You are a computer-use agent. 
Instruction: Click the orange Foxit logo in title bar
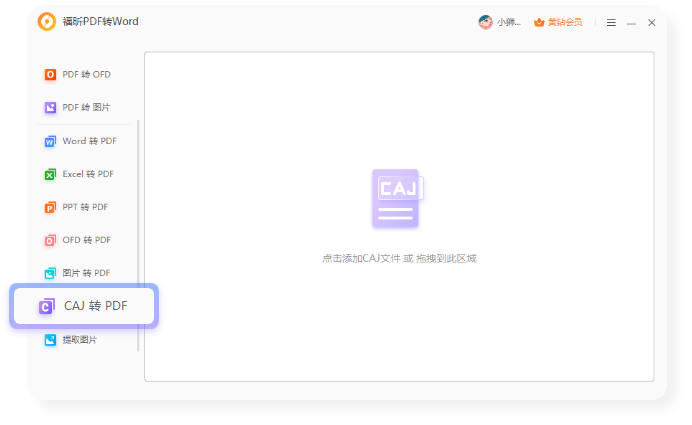47,22
